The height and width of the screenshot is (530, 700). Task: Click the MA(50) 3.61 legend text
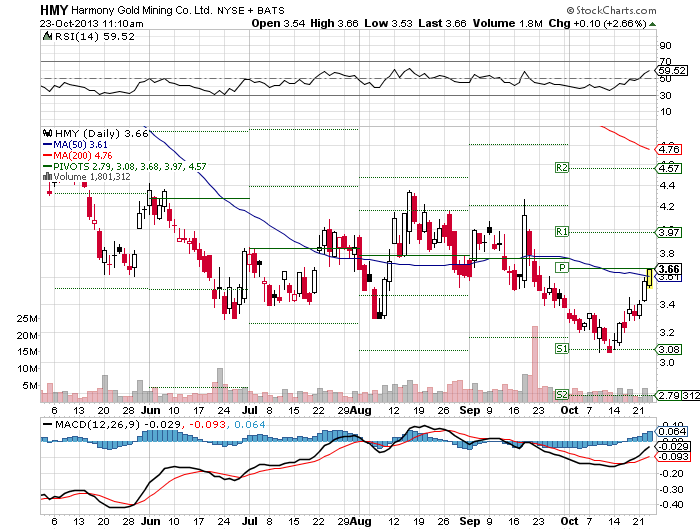(80, 144)
